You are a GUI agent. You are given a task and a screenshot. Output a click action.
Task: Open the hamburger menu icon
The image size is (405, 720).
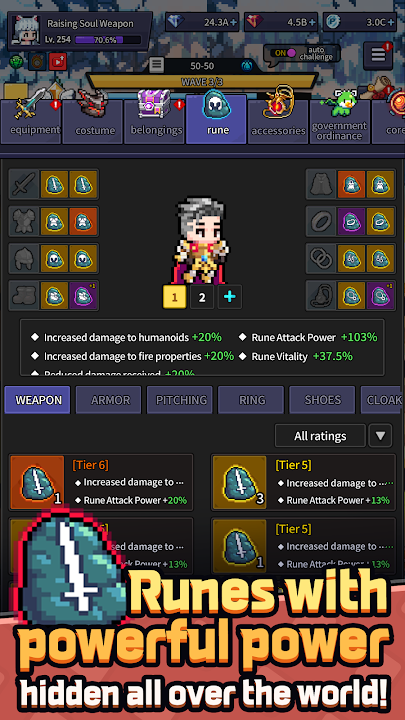(x=377, y=55)
